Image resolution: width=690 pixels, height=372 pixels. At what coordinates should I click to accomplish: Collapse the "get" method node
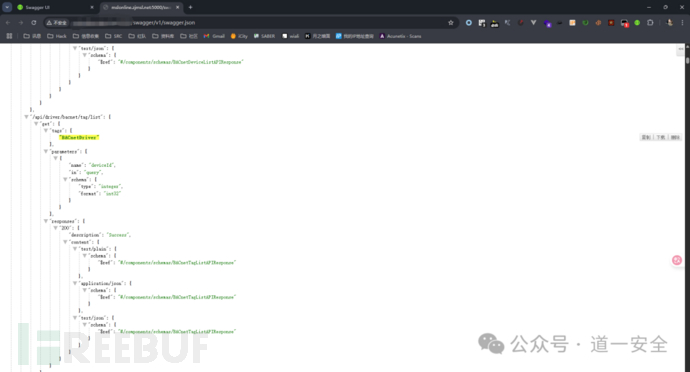click(36, 124)
